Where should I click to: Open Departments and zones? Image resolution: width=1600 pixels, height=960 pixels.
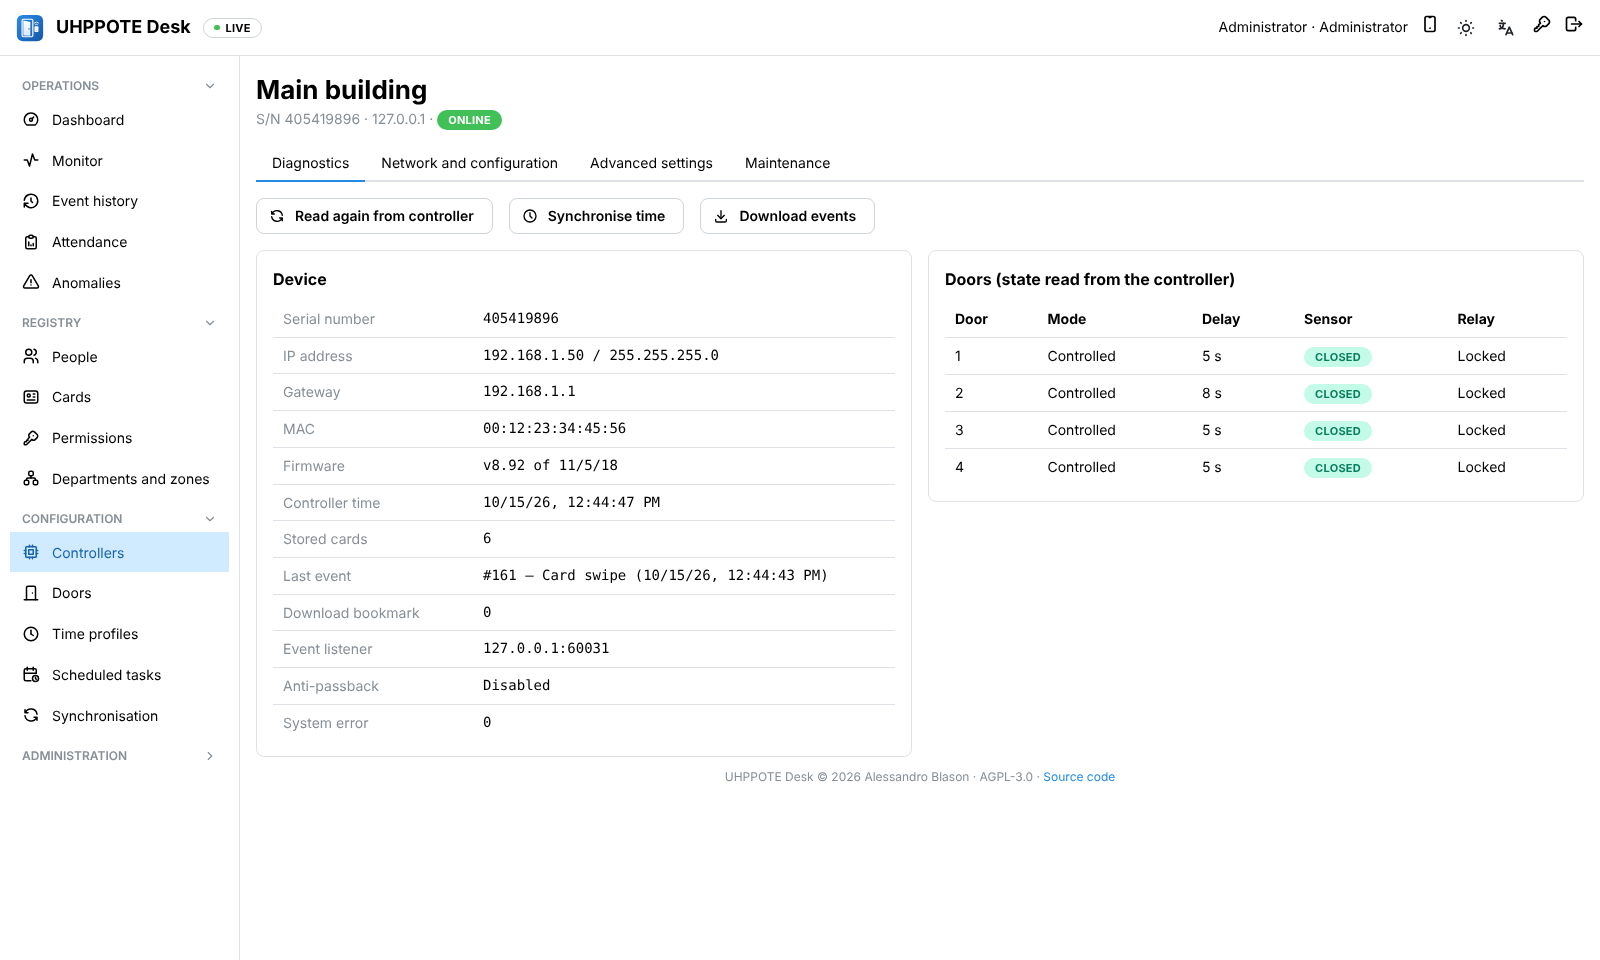click(x=119, y=479)
